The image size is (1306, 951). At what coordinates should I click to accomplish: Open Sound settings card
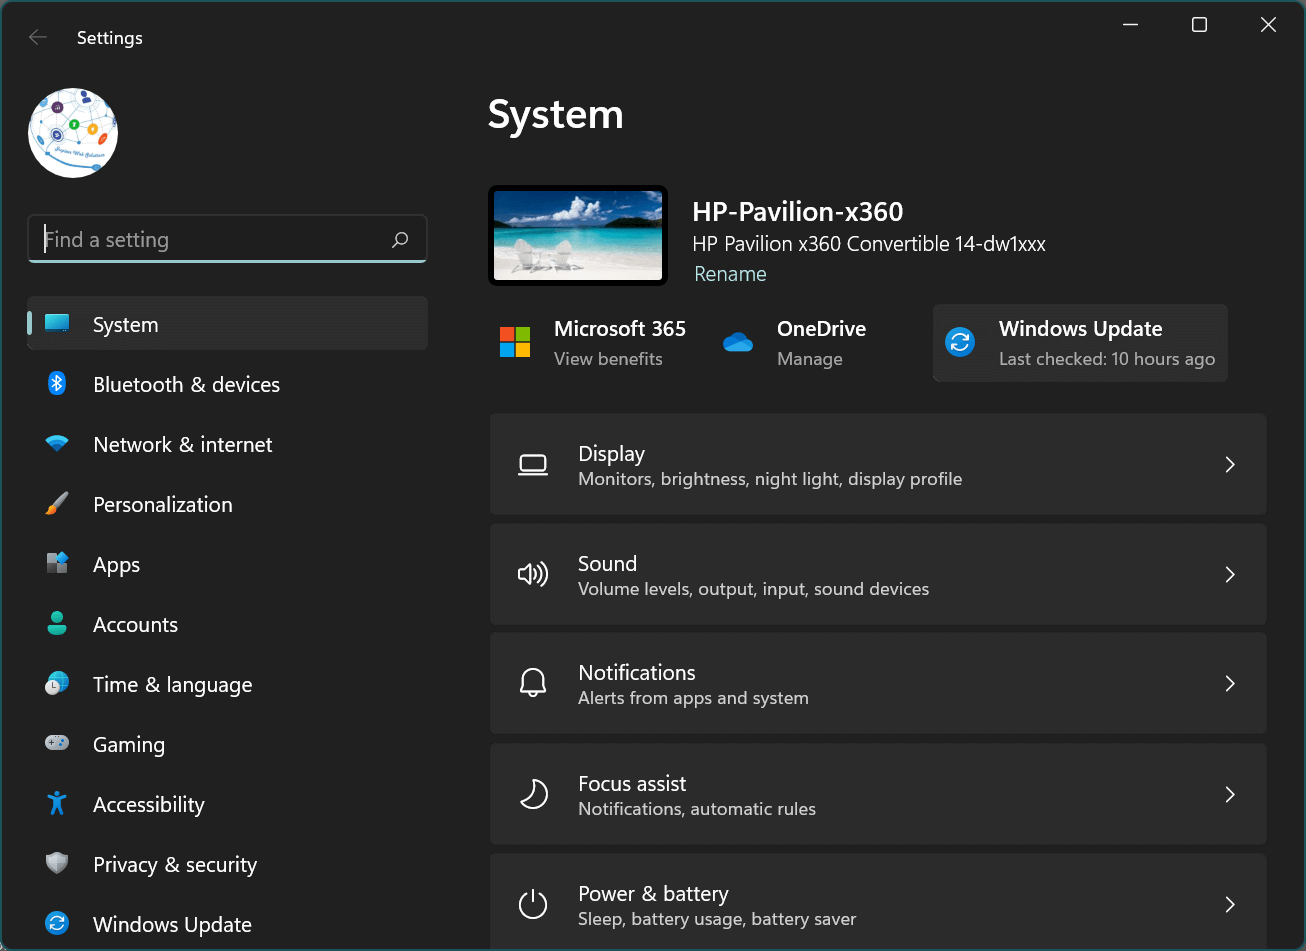[878, 574]
